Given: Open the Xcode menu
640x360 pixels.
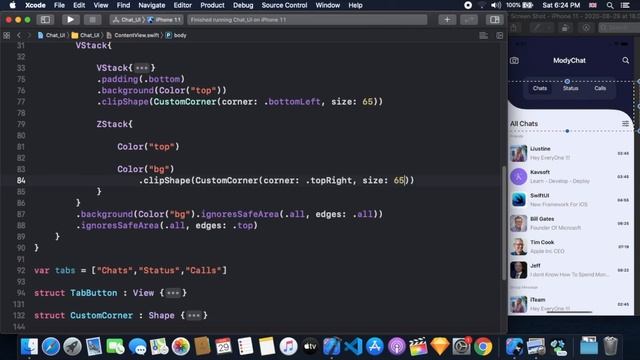Looking at the screenshot, I should pos(35,5).
